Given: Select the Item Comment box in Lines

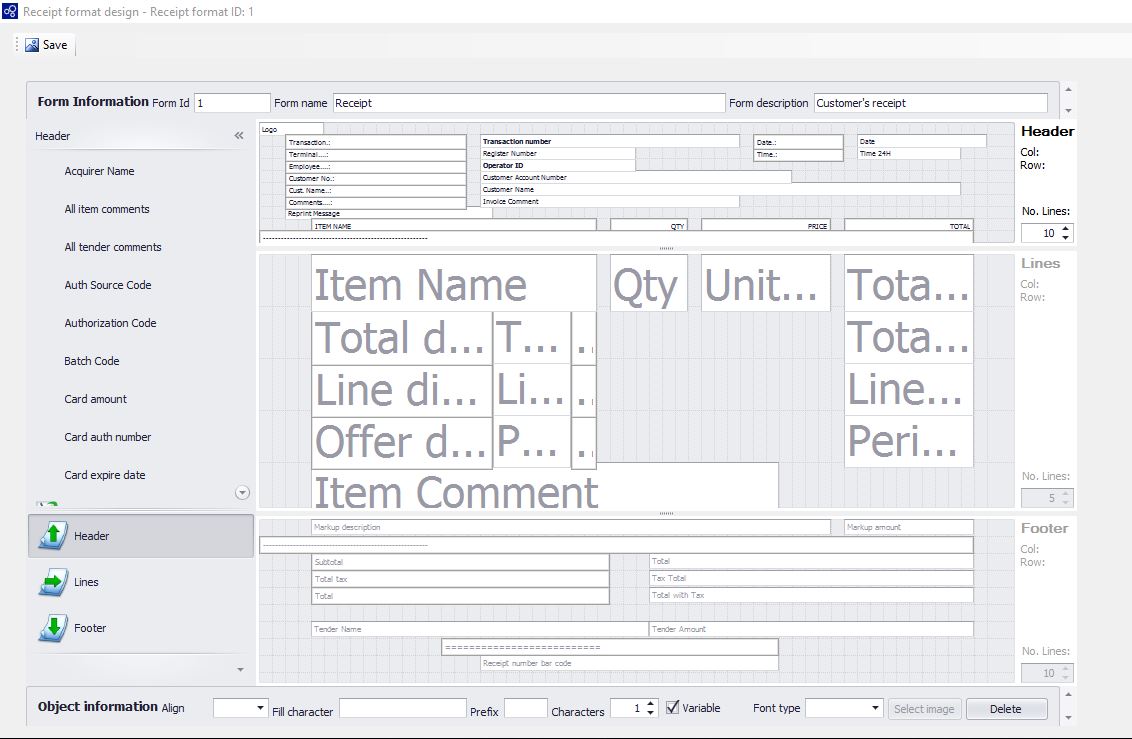Looking at the screenshot, I should pyautogui.click(x=545, y=488).
